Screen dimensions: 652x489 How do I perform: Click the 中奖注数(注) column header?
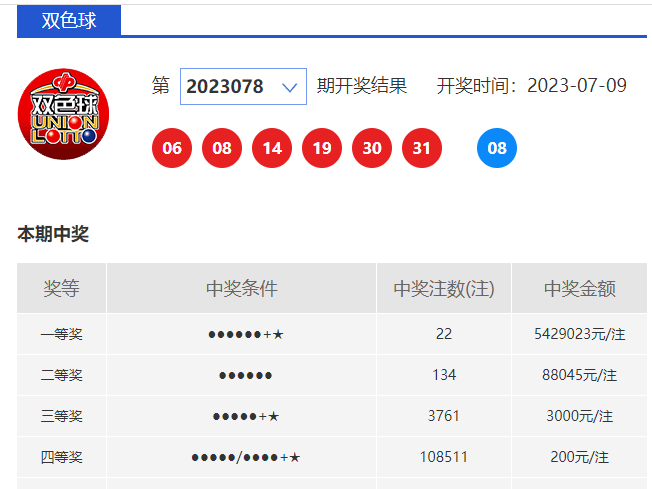pos(444,288)
